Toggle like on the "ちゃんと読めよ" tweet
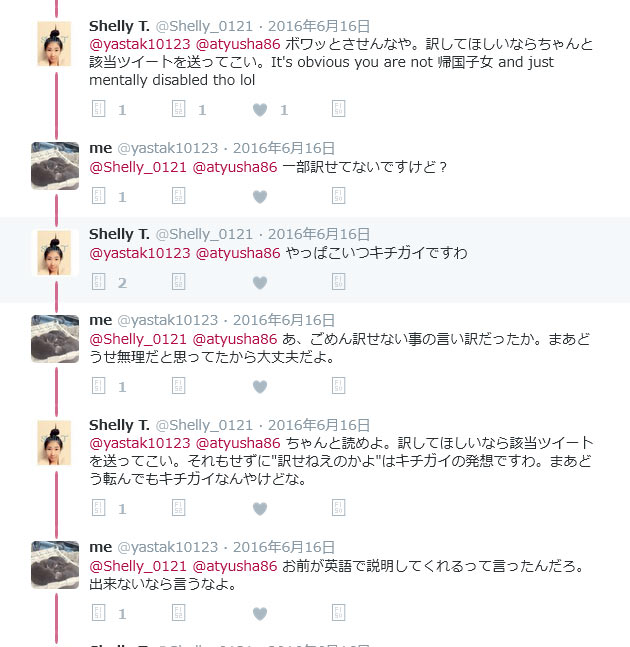The width and height of the screenshot is (630, 647). [x=260, y=509]
